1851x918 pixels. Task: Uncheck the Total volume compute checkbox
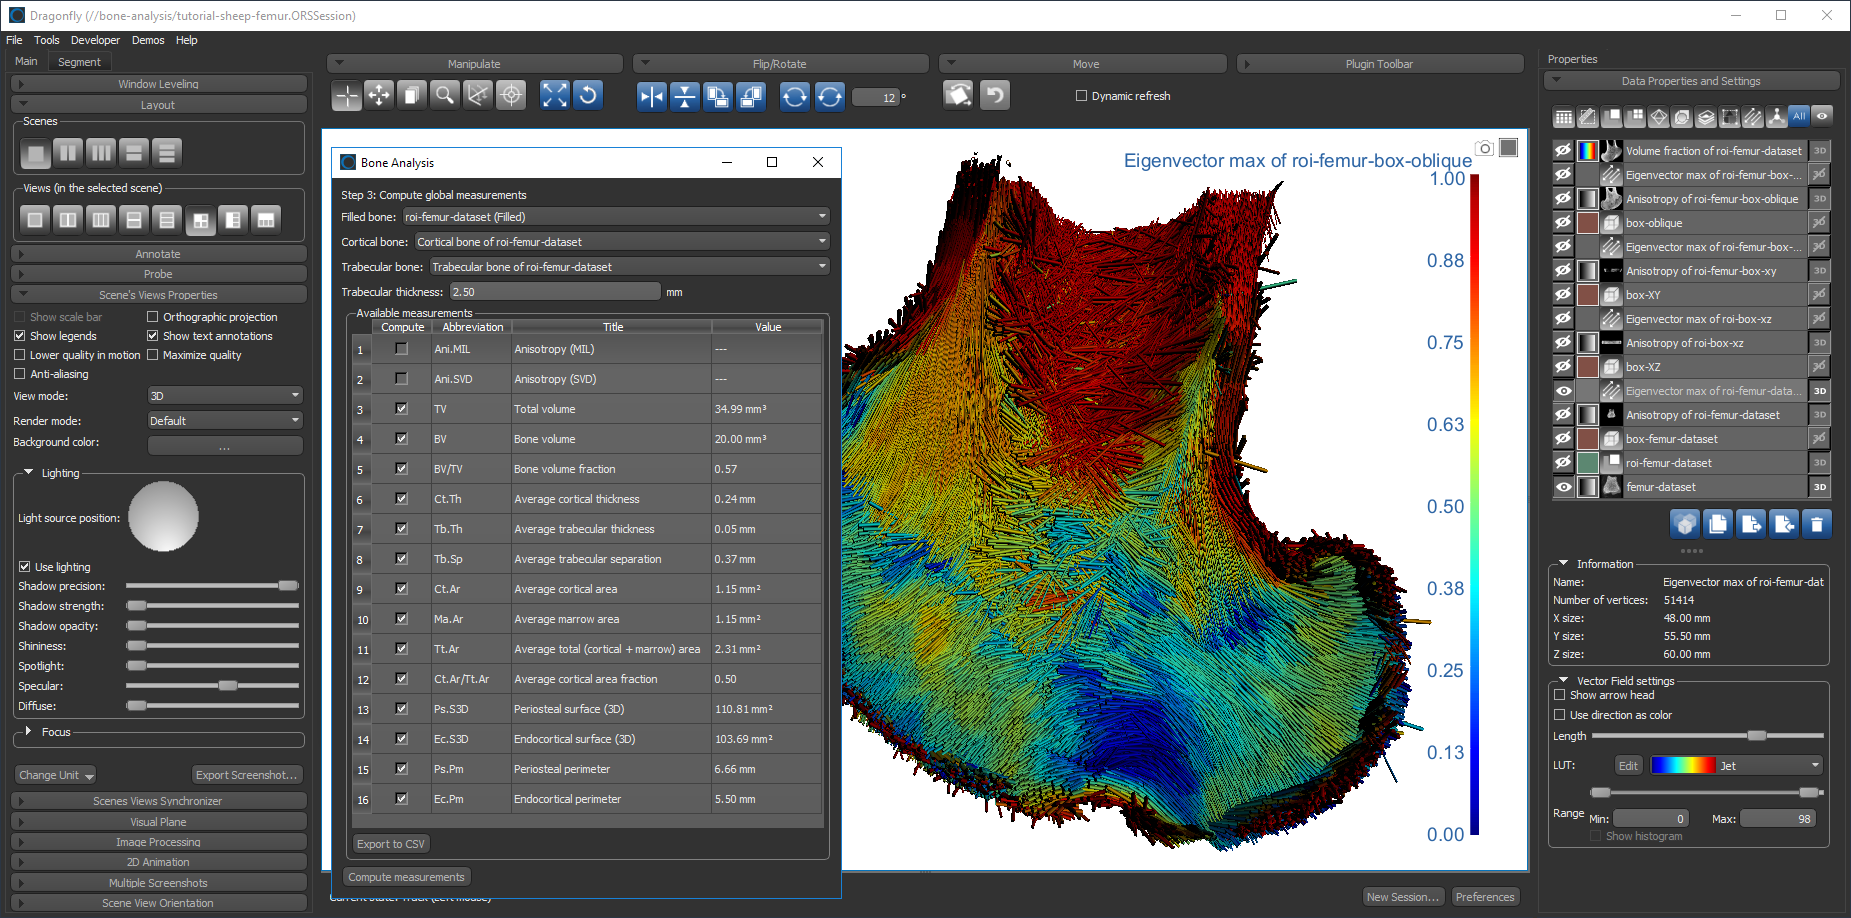click(x=401, y=409)
